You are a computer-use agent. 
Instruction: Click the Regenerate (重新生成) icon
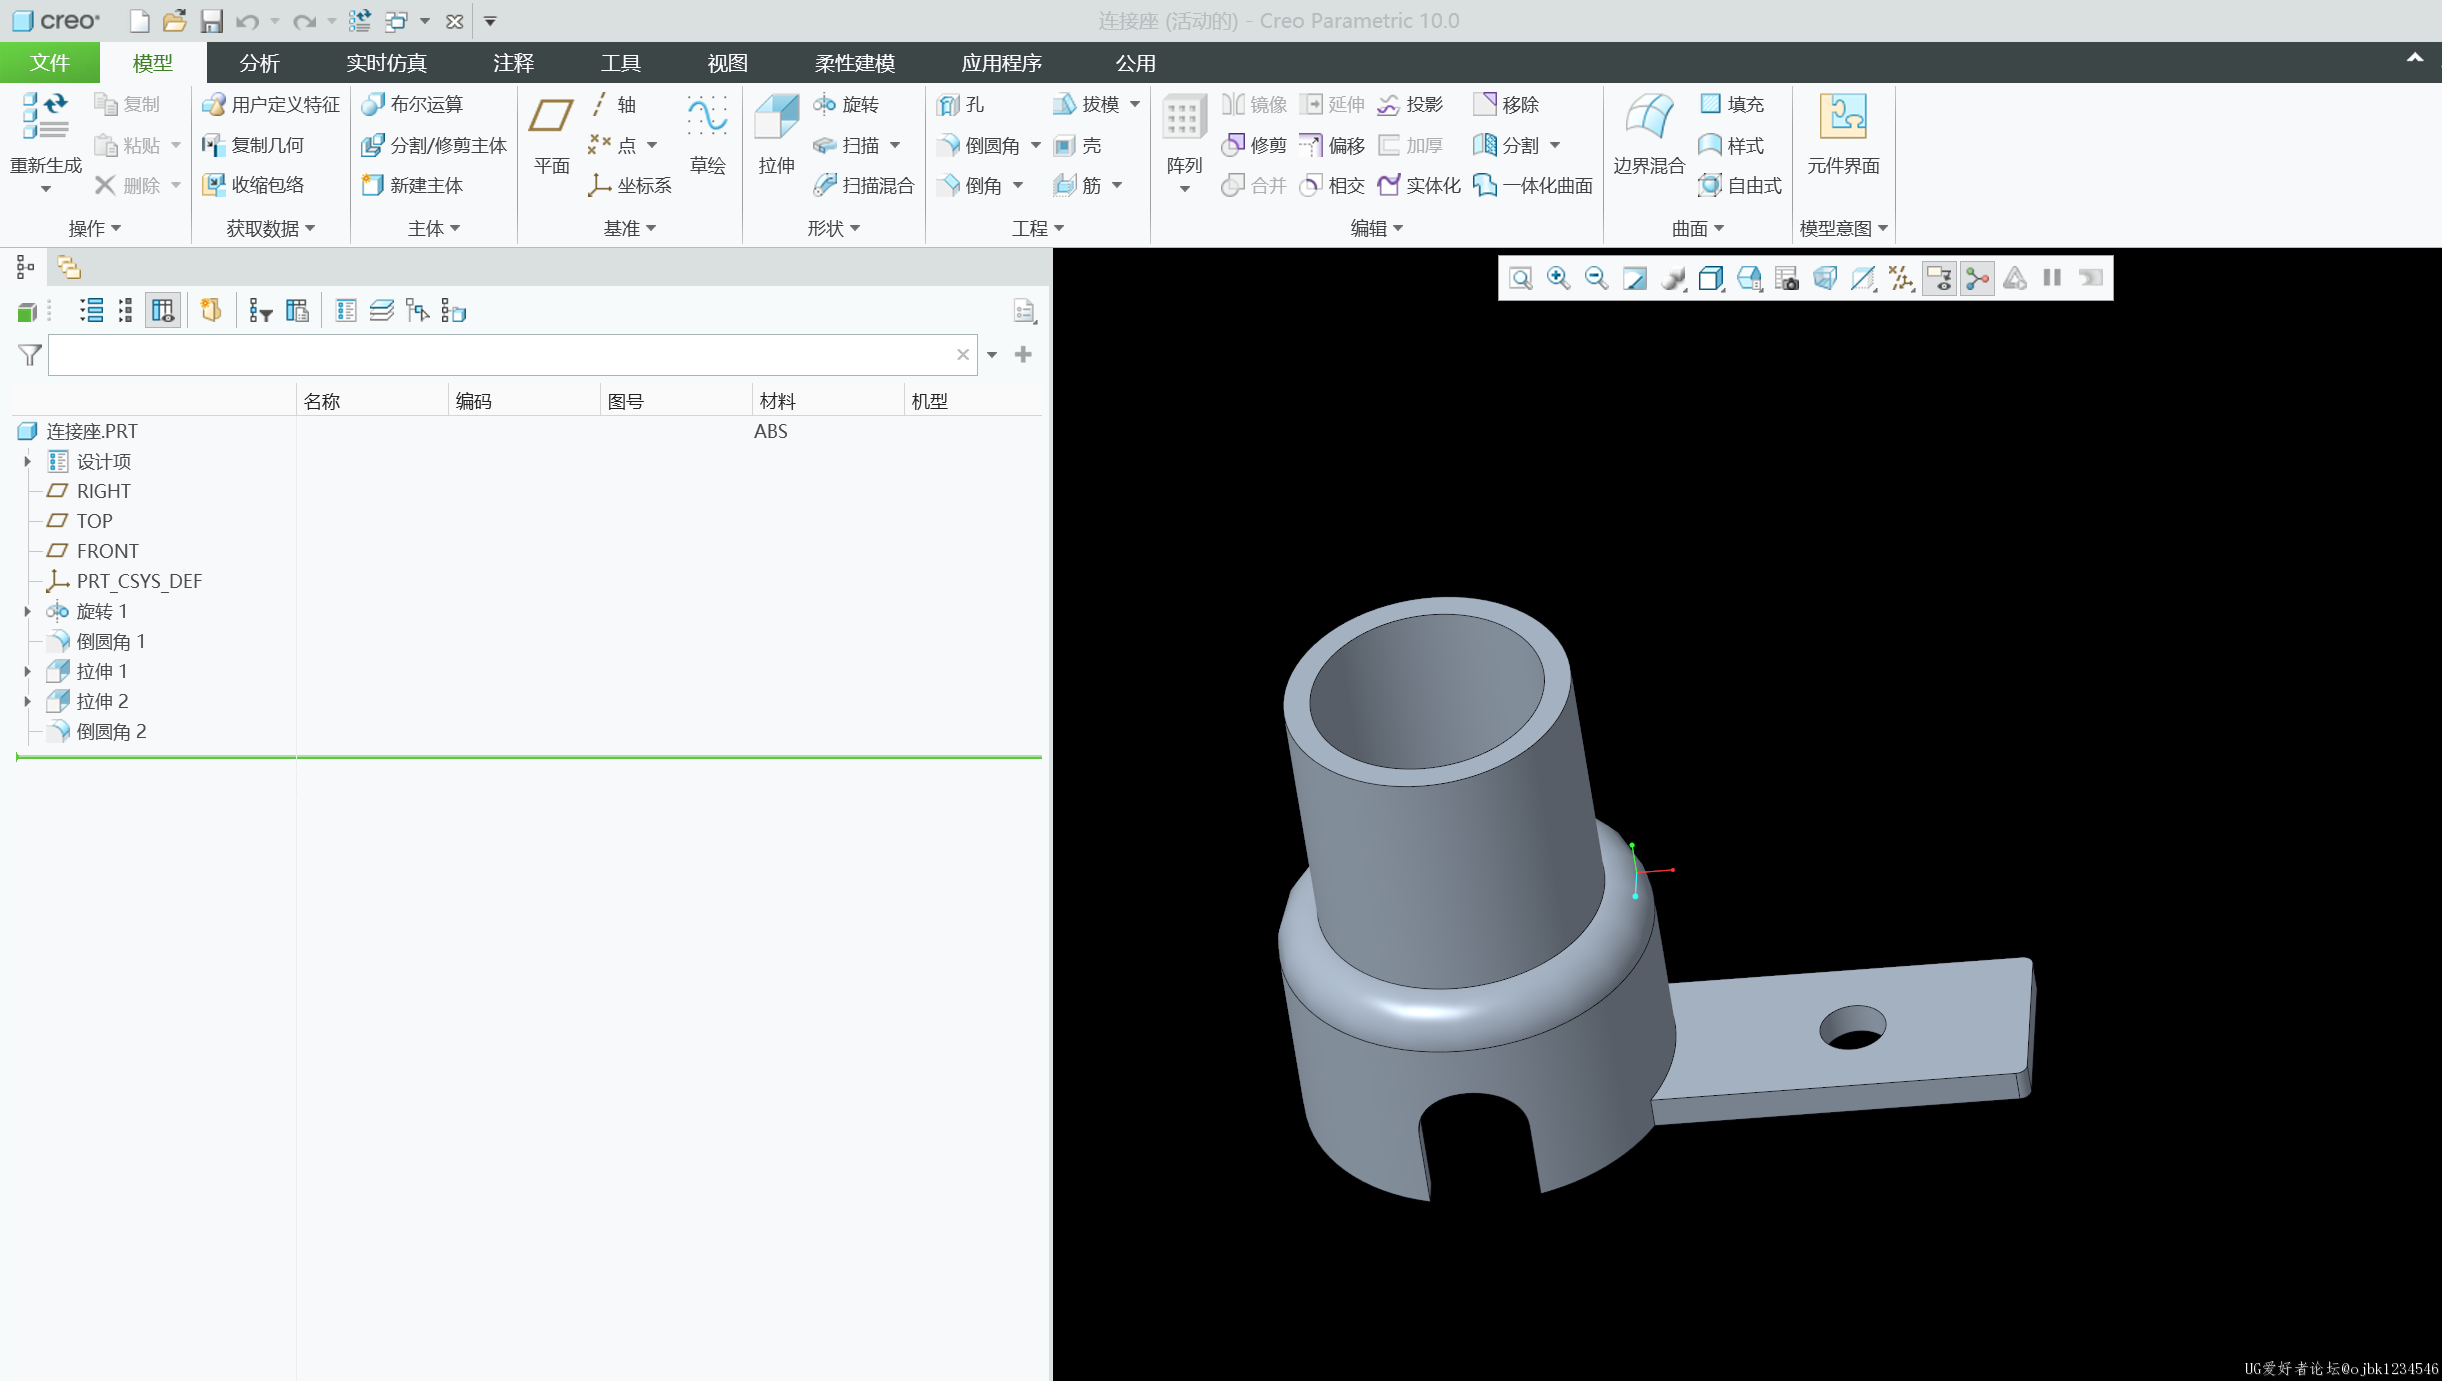(46, 116)
